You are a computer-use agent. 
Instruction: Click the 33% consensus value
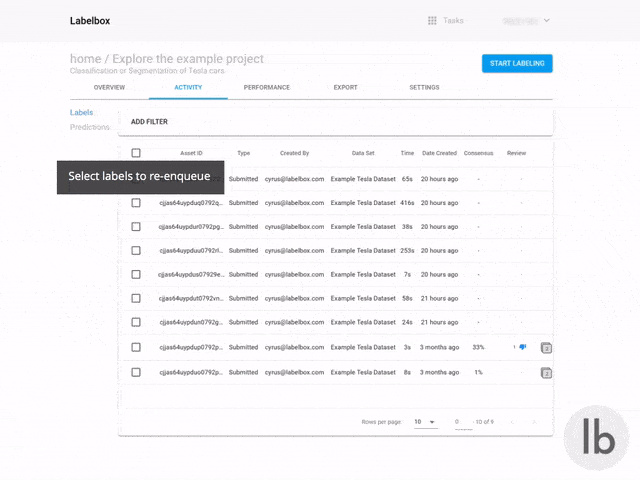click(x=478, y=347)
